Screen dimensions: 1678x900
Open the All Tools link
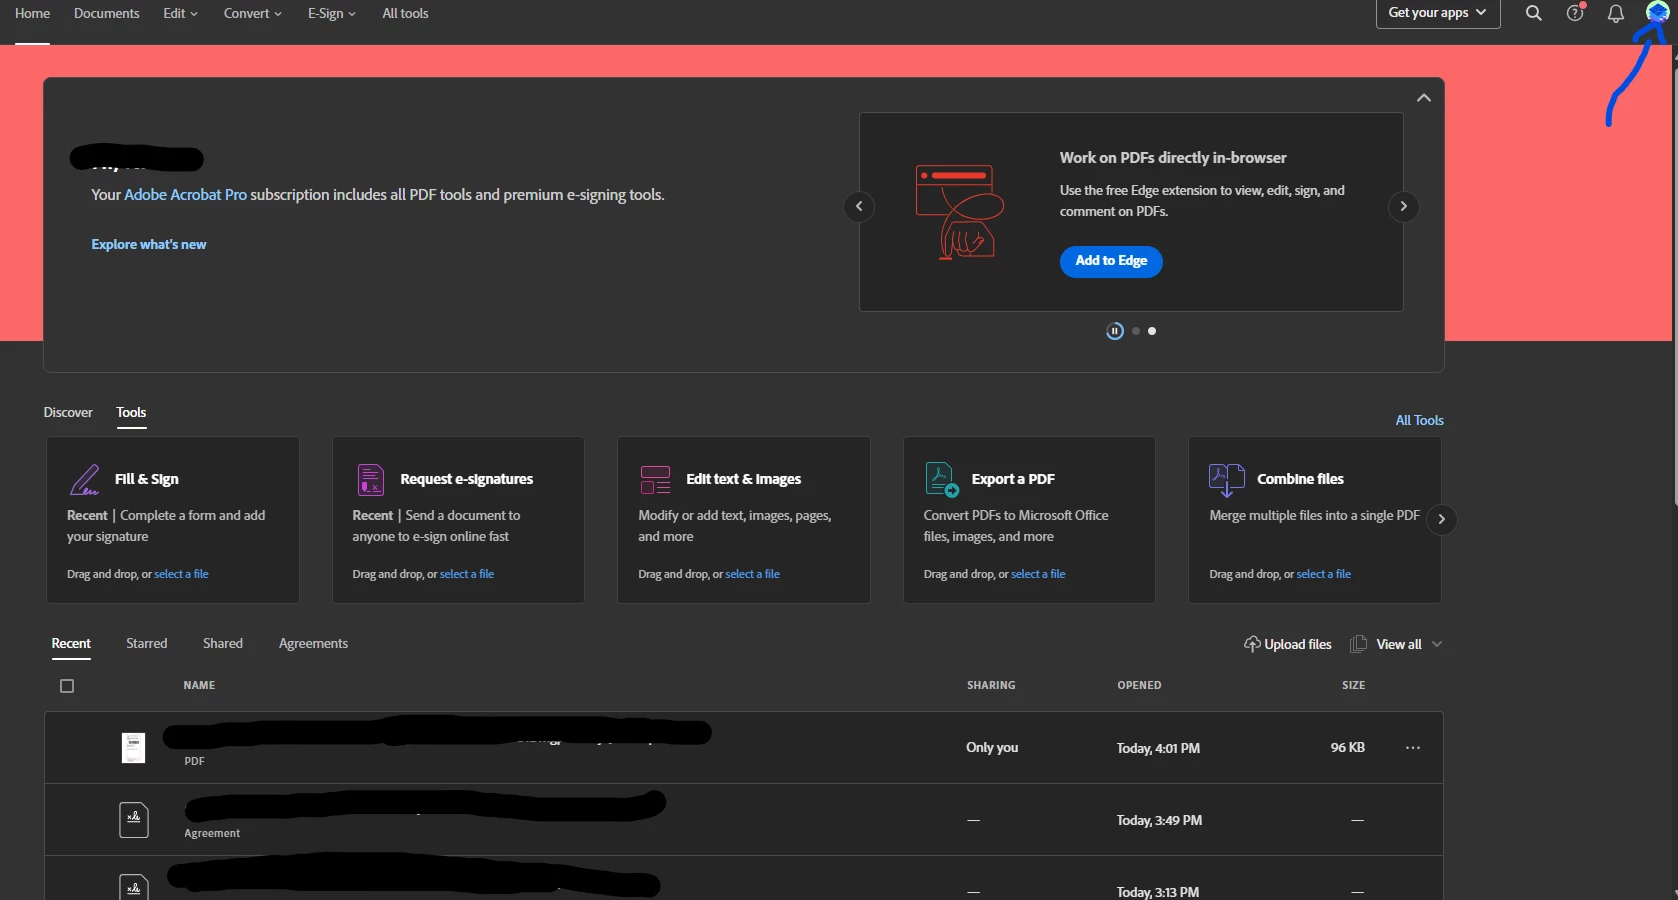[x=1419, y=421]
